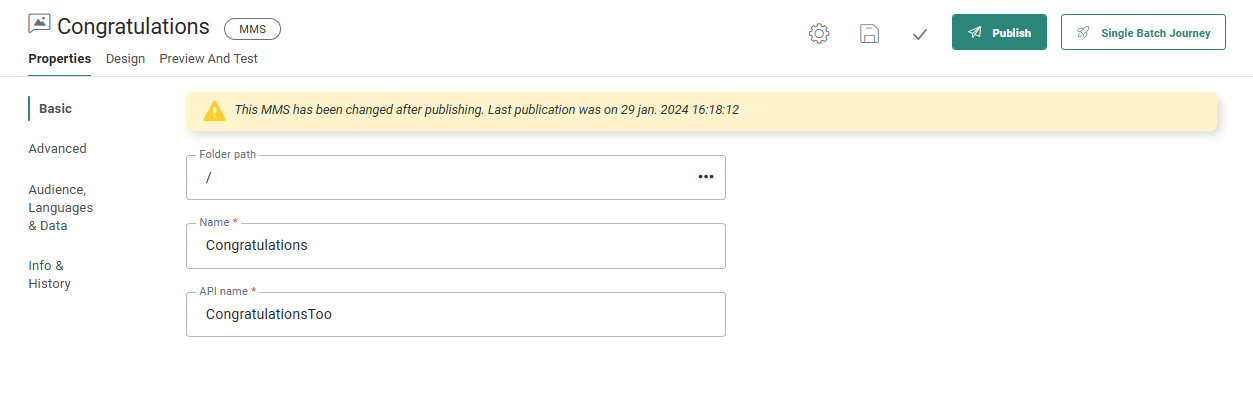Click the API name text field
Screen dimensions: 1253x403
pos(455,314)
